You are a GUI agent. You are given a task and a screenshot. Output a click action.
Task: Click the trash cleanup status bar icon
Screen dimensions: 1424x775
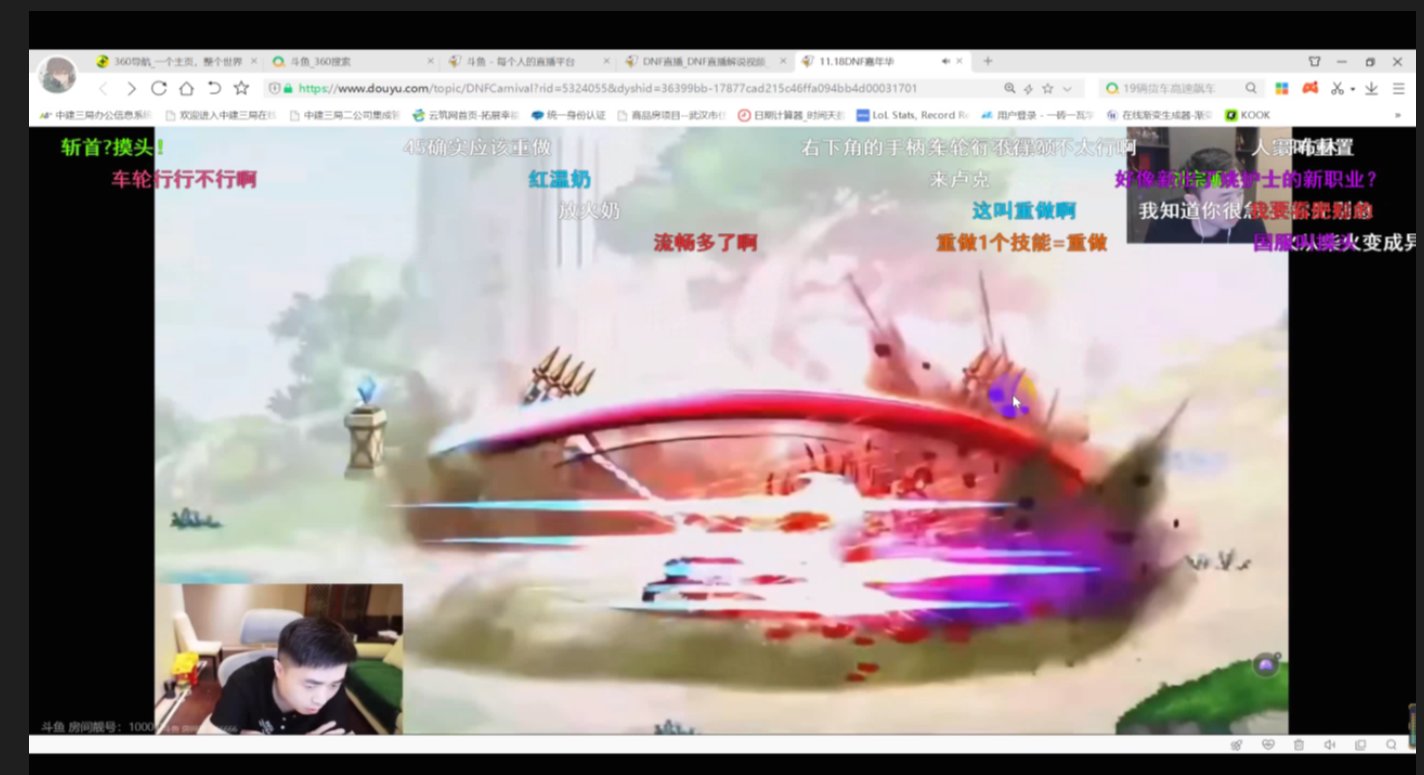1298,745
